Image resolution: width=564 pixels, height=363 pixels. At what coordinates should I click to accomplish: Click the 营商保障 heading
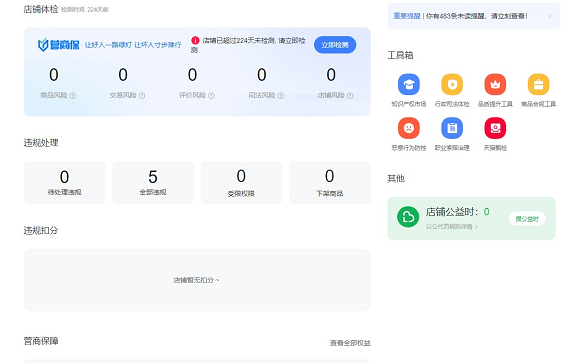pos(41,341)
